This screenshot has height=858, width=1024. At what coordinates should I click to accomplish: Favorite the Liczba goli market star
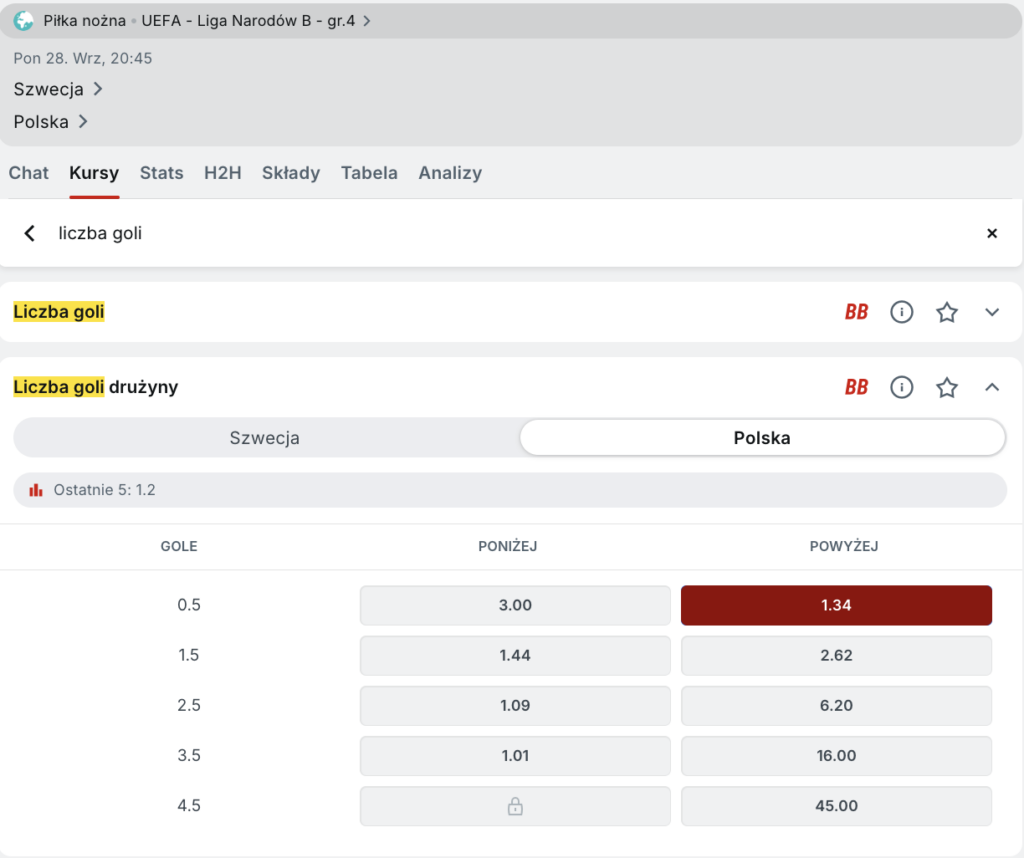pyautogui.click(x=947, y=312)
